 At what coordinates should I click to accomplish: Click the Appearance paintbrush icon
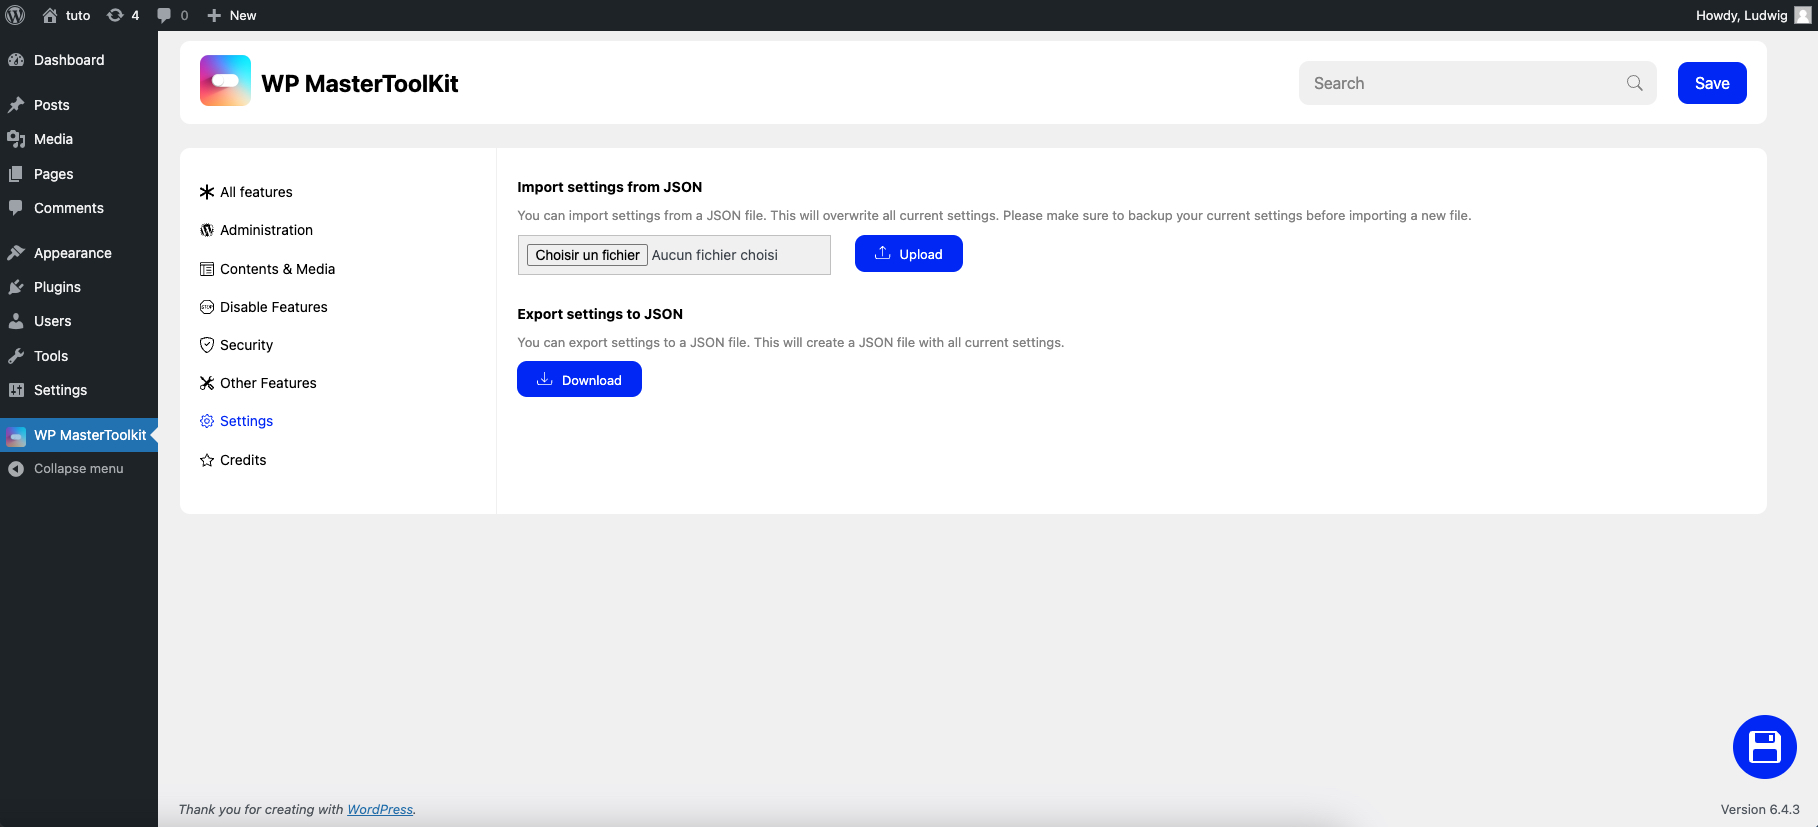coord(16,253)
